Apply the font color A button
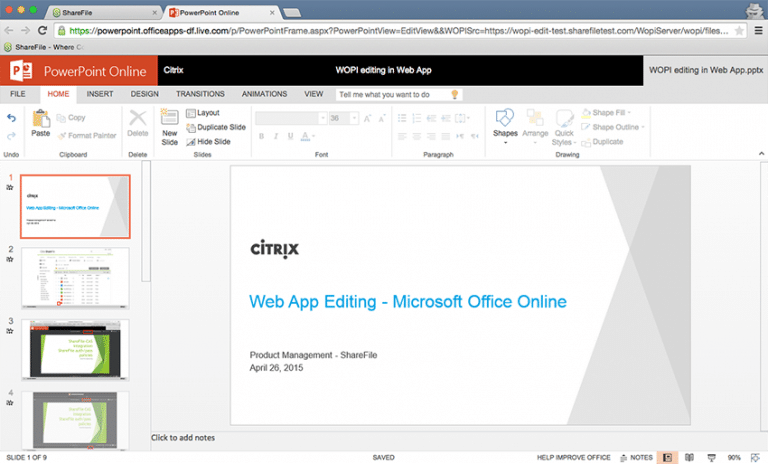The image size is (768, 464). tap(305, 136)
